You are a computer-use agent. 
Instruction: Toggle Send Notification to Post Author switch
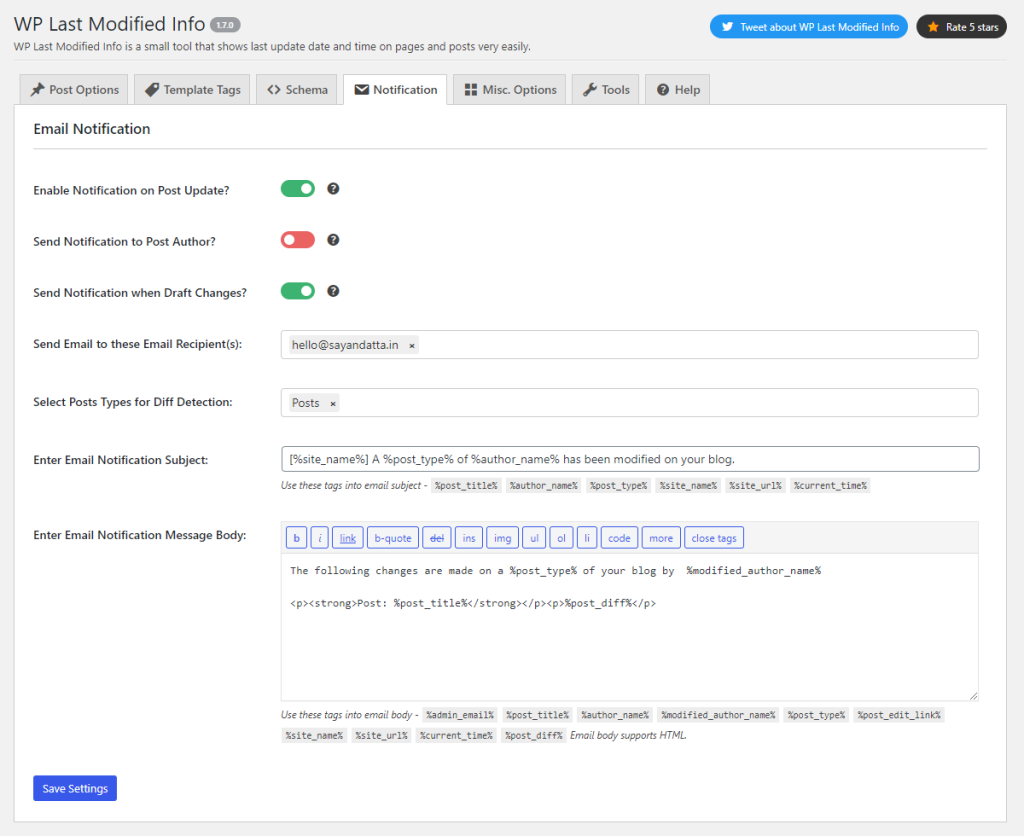pyautogui.click(x=298, y=240)
